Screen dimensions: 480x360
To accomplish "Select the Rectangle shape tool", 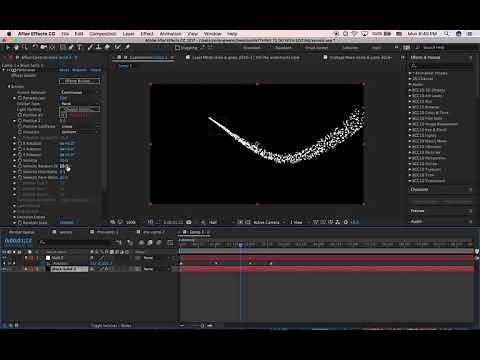I will [x=63, y=47].
